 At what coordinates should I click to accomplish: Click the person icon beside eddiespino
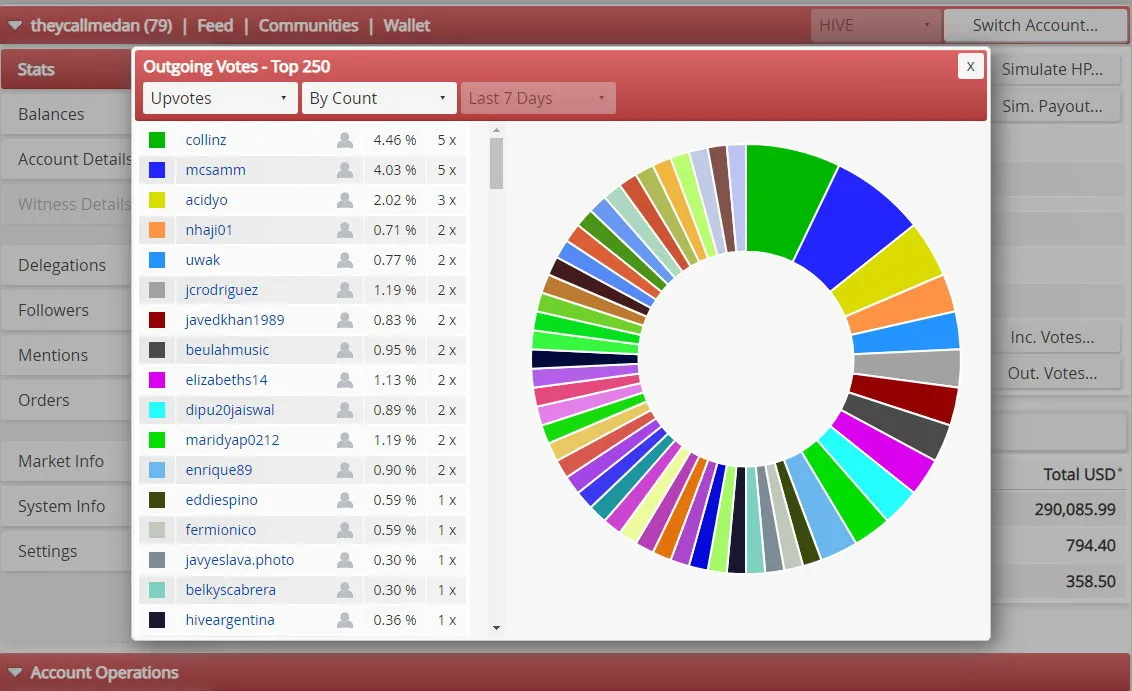click(x=345, y=500)
